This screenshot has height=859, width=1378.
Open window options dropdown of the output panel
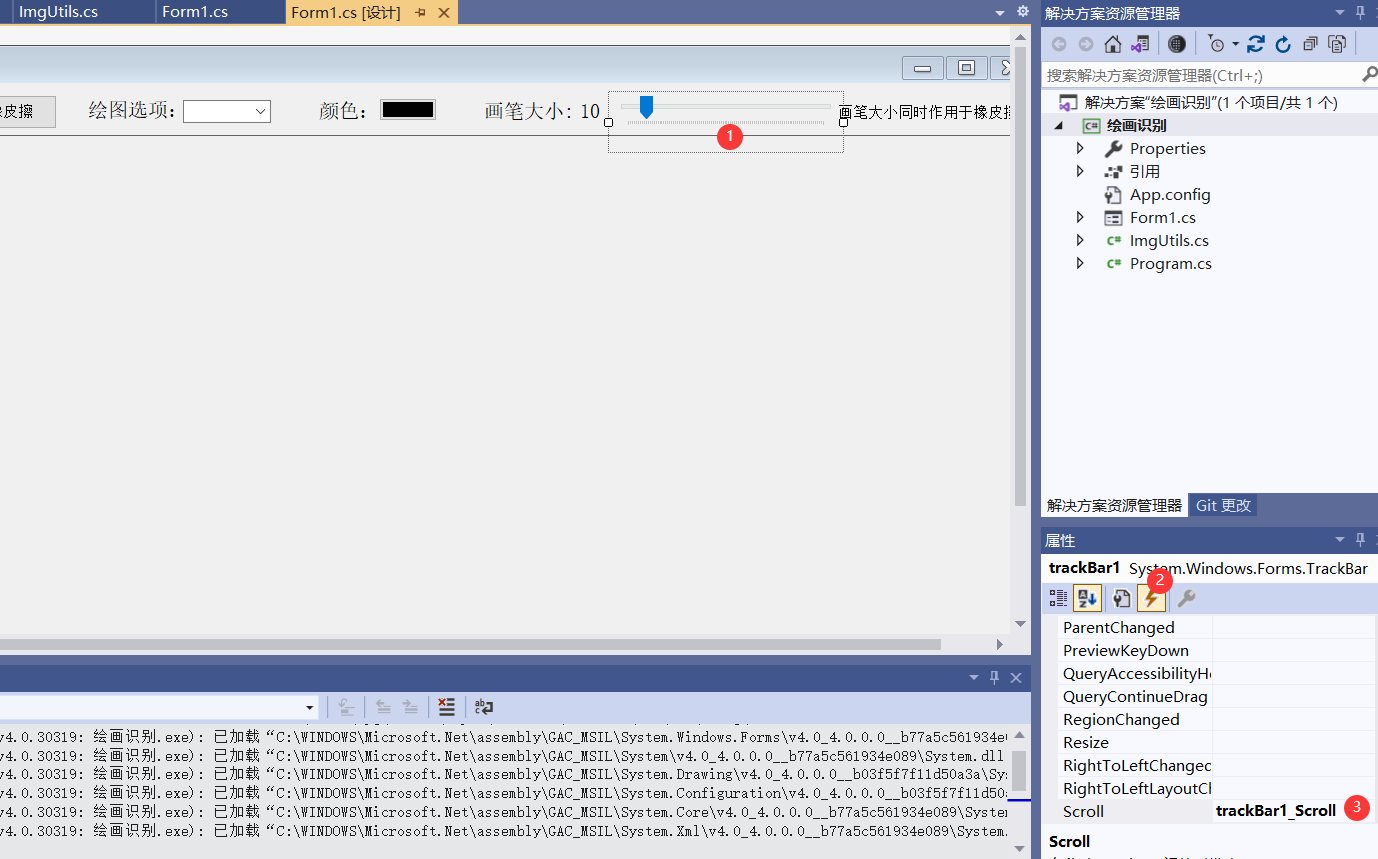(x=974, y=678)
